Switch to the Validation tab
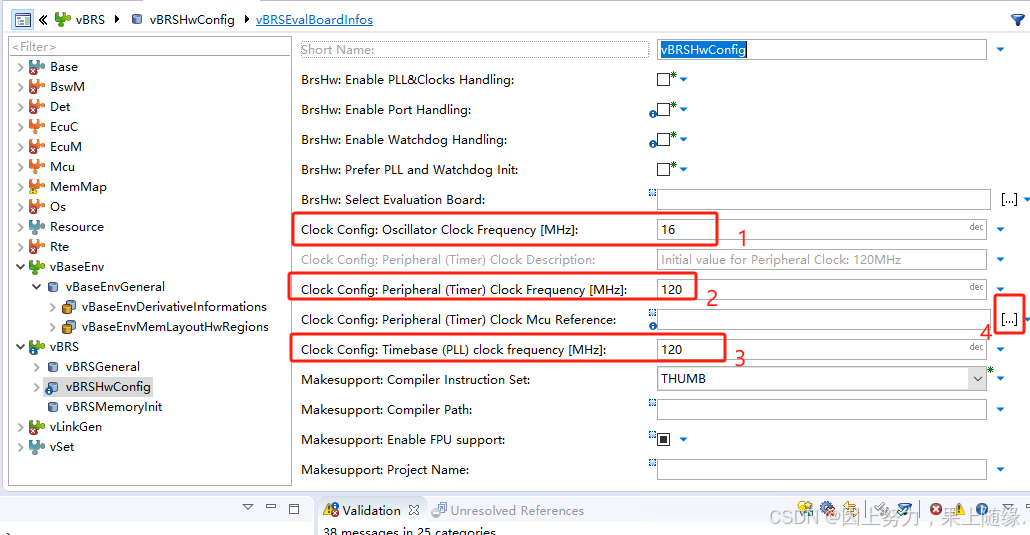The height and width of the screenshot is (535, 1030). click(x=371, y=511)
